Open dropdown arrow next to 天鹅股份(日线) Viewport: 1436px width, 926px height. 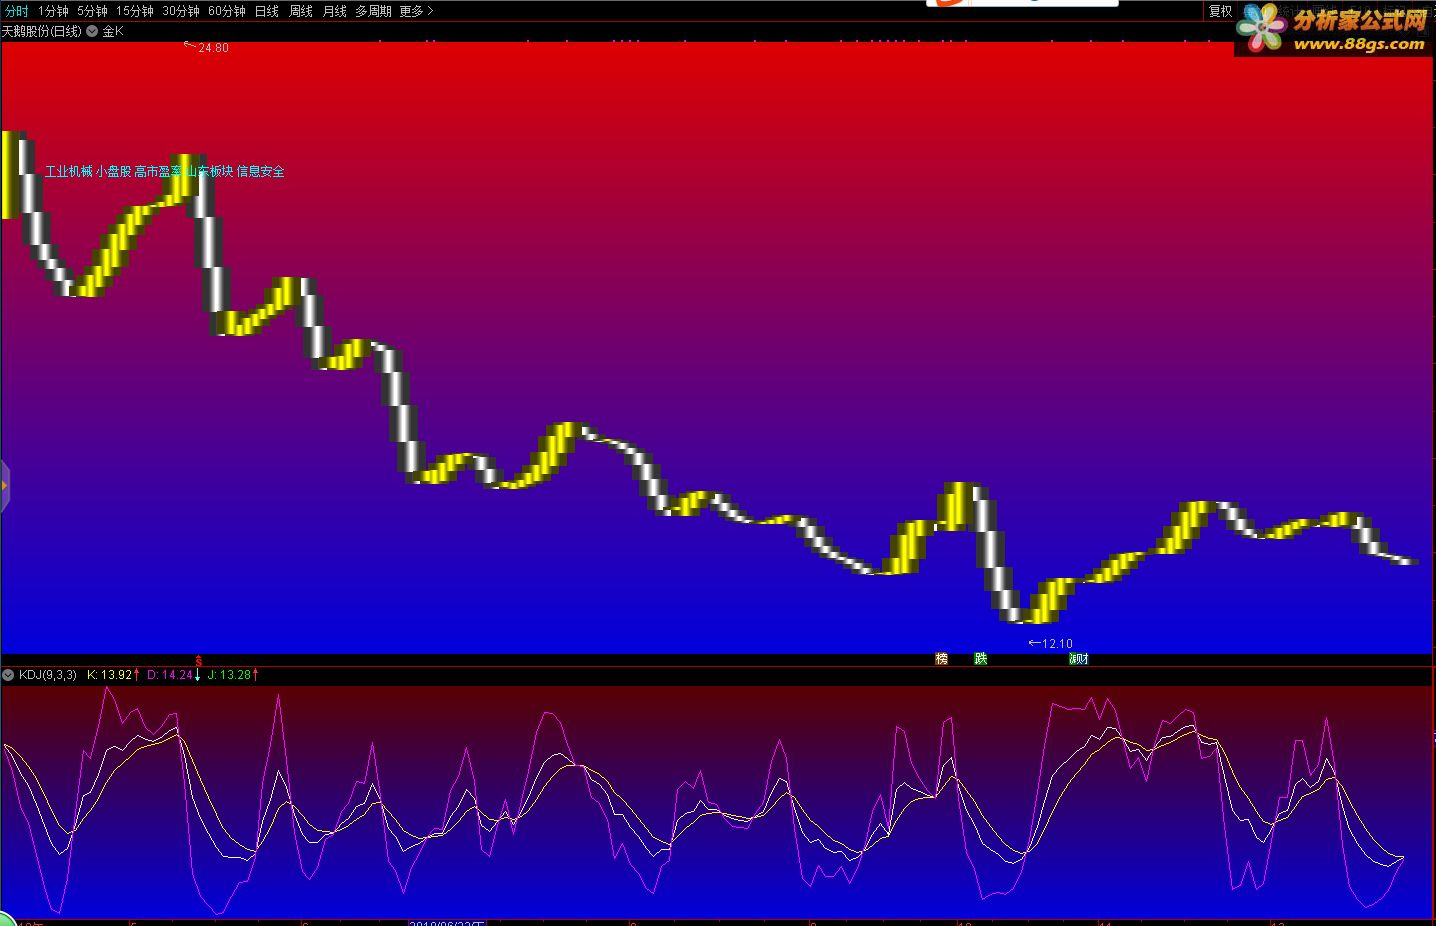coord(92,31)
